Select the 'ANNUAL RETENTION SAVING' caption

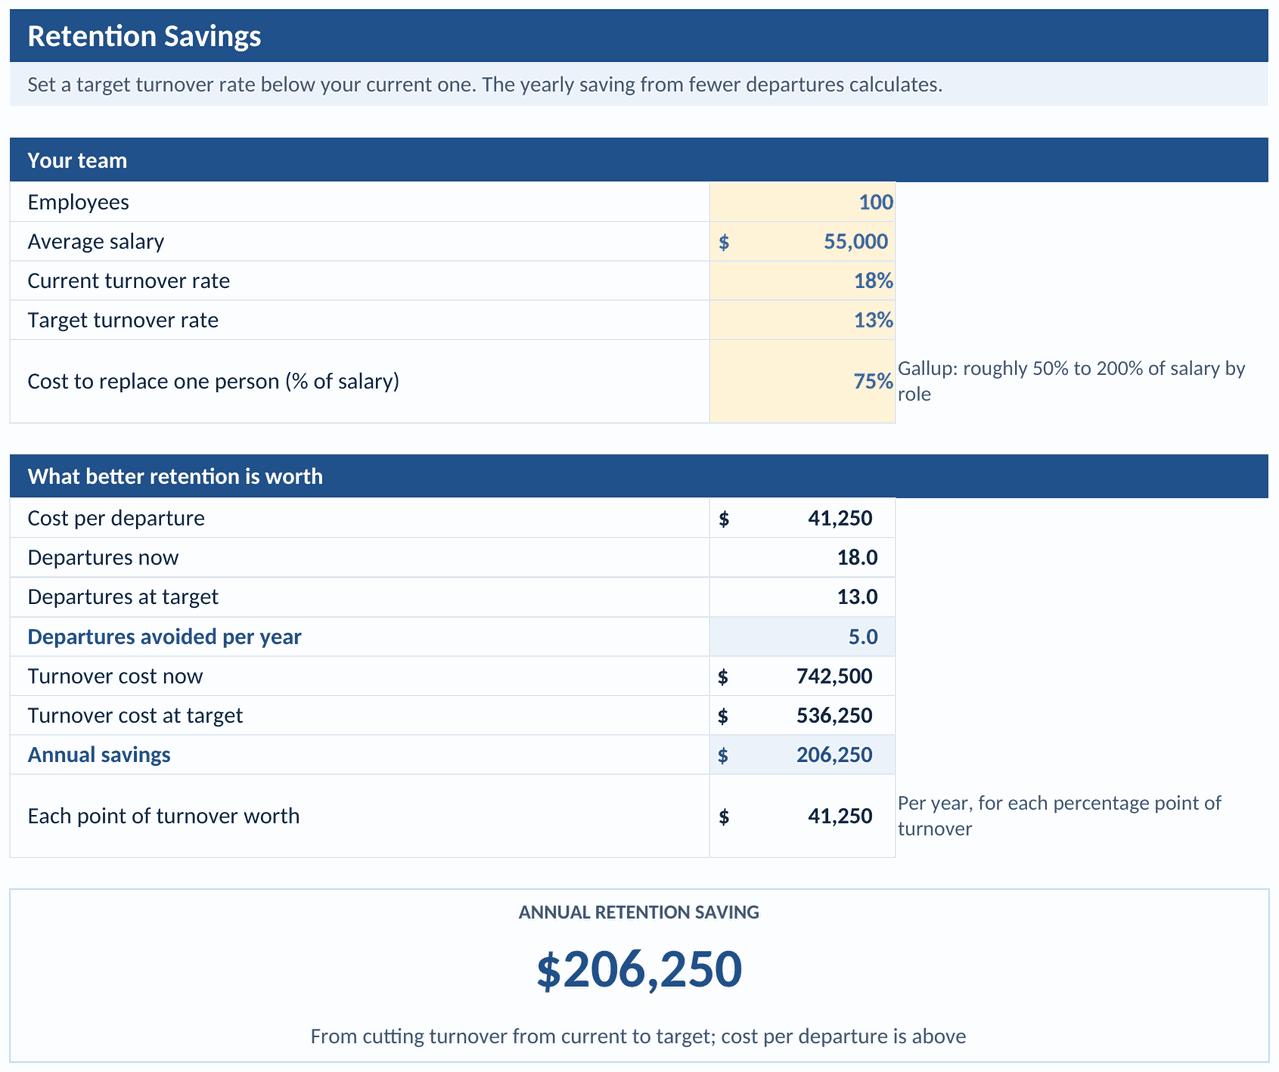(639, 912)
